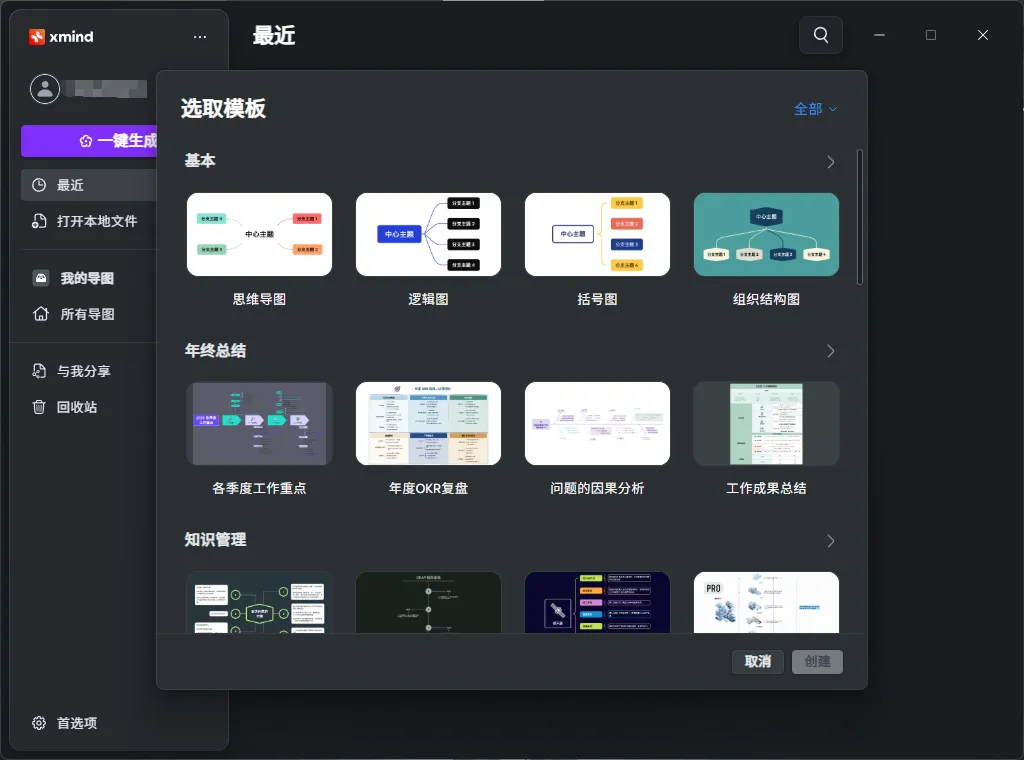Viewport: 1024px width, 760px height.
Task: Click the user profile avatar icon
Action: click(45, 89)
